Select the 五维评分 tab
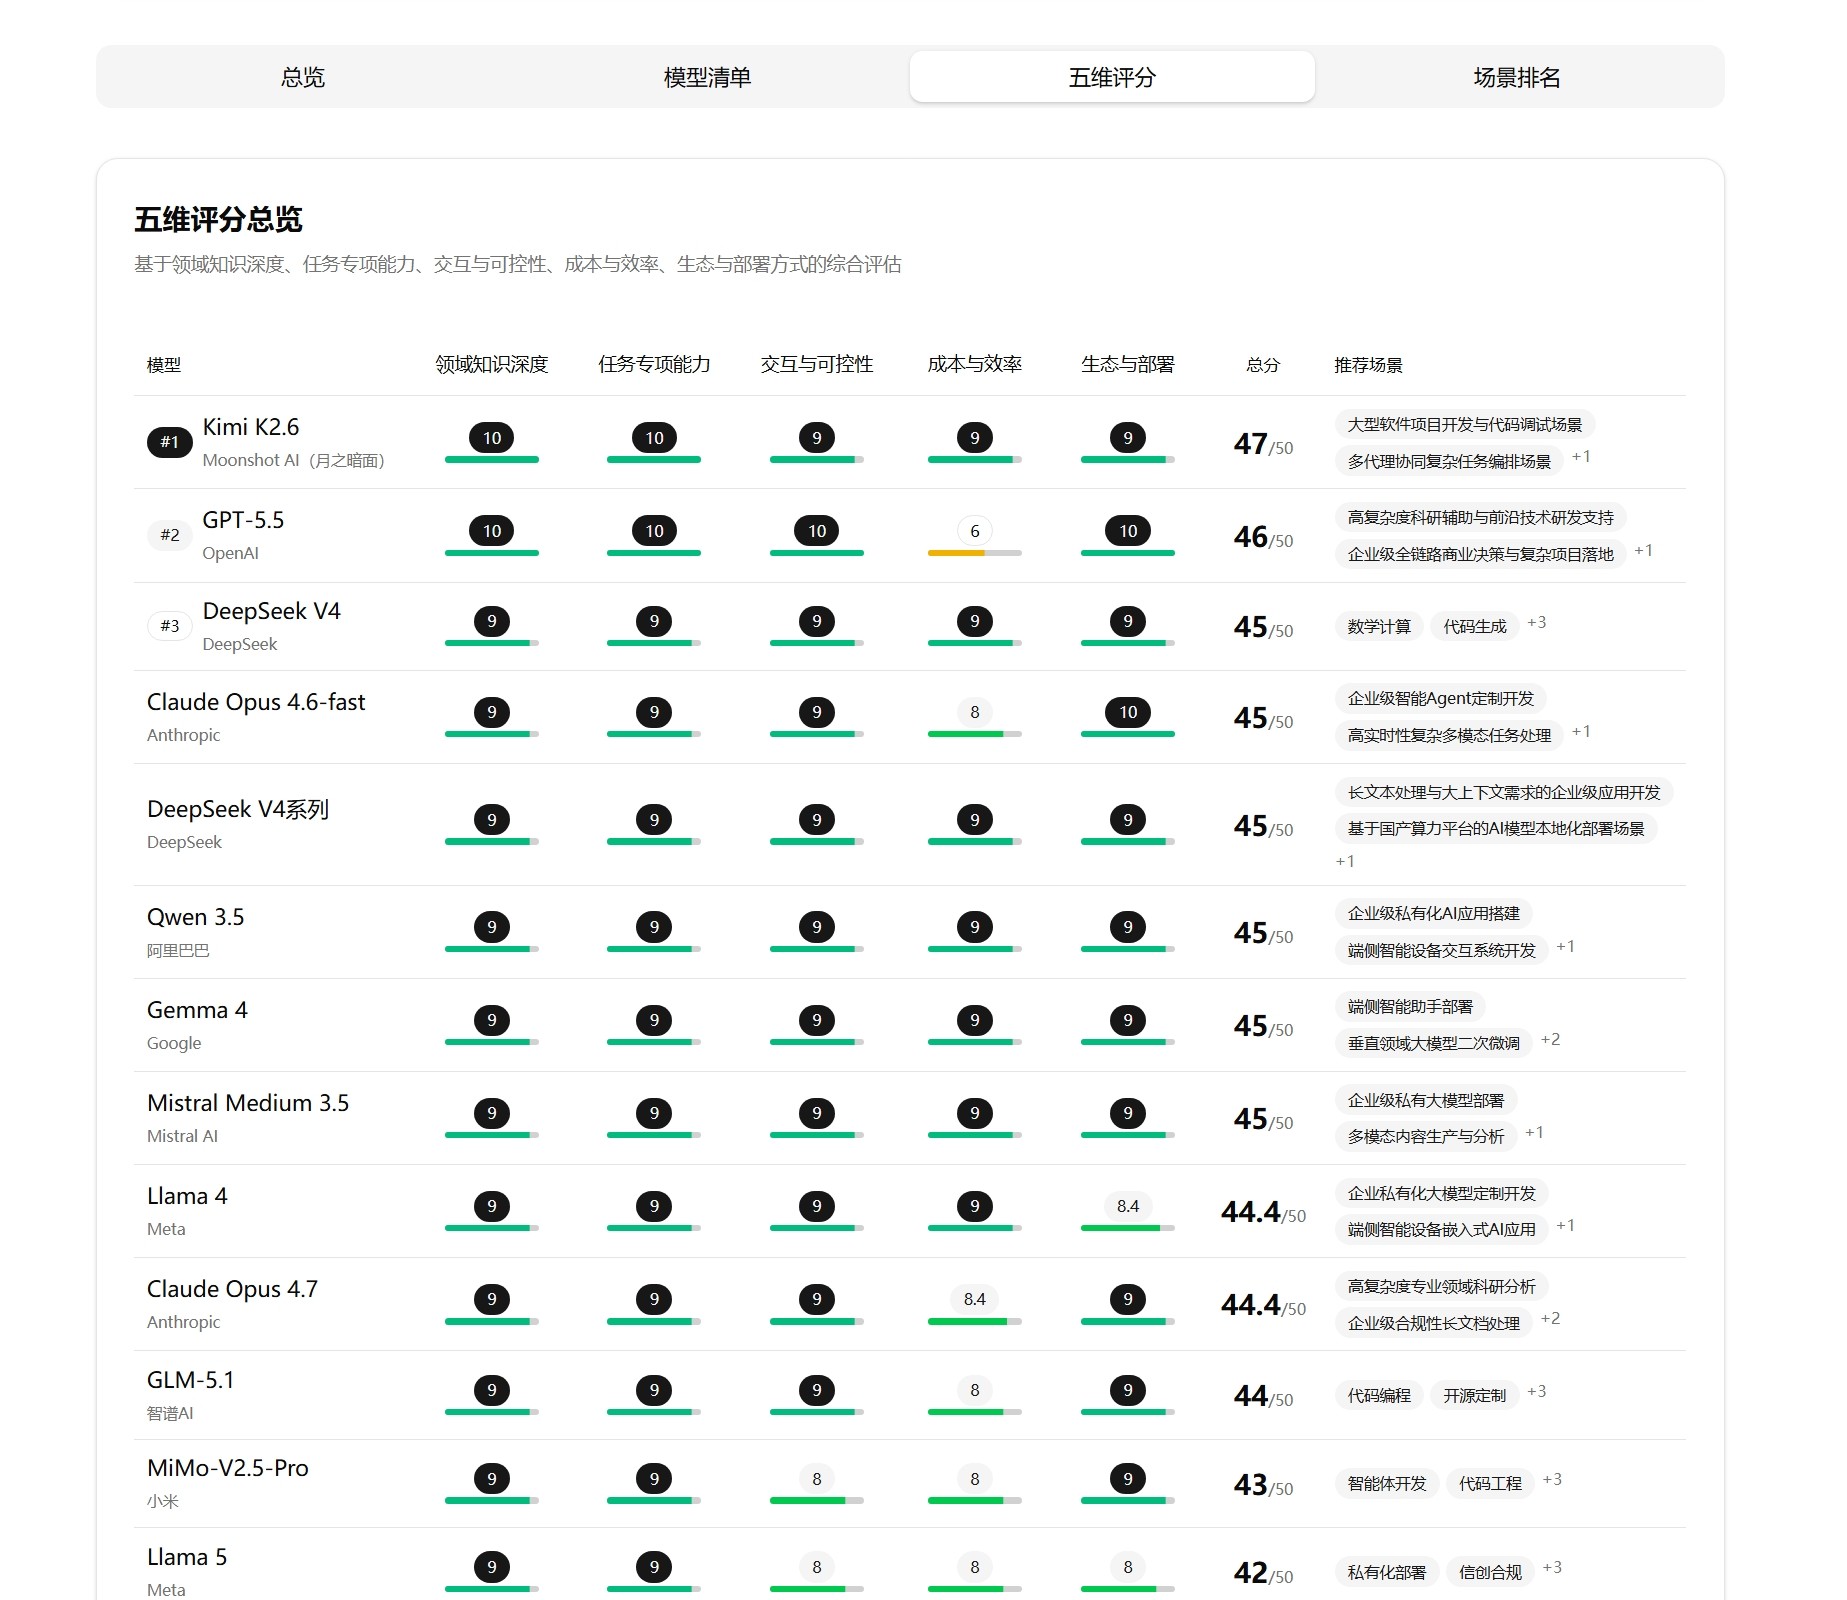1847x1600 pixels. [x=1112, y=77]
